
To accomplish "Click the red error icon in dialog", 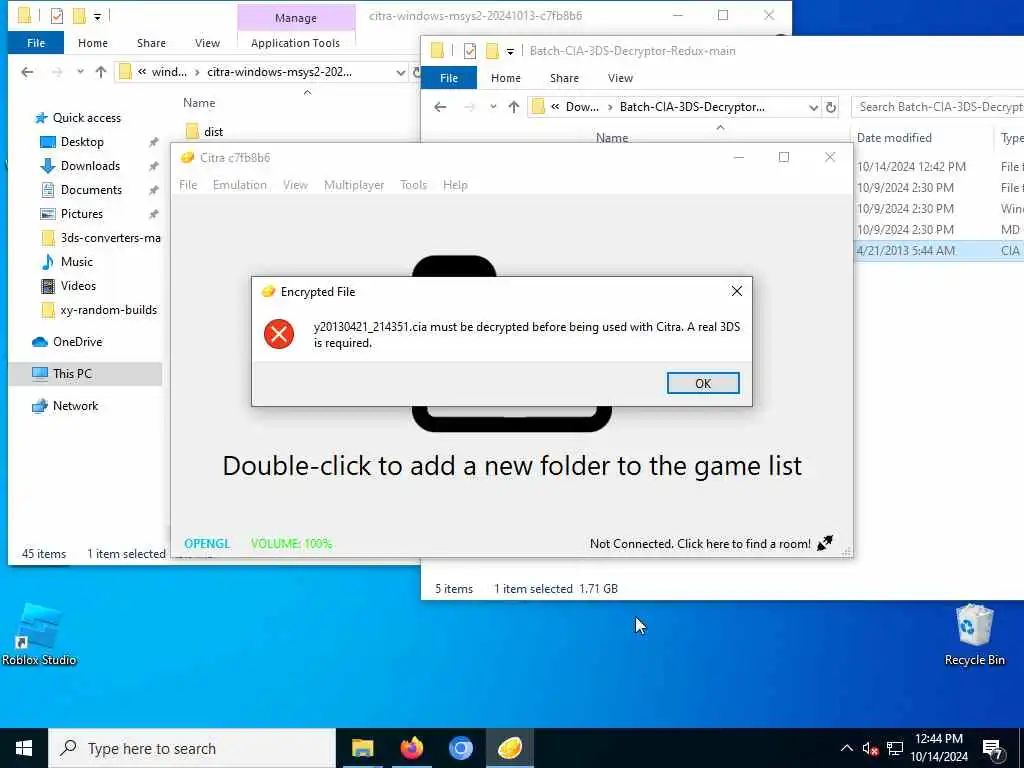I will point(279,334).
